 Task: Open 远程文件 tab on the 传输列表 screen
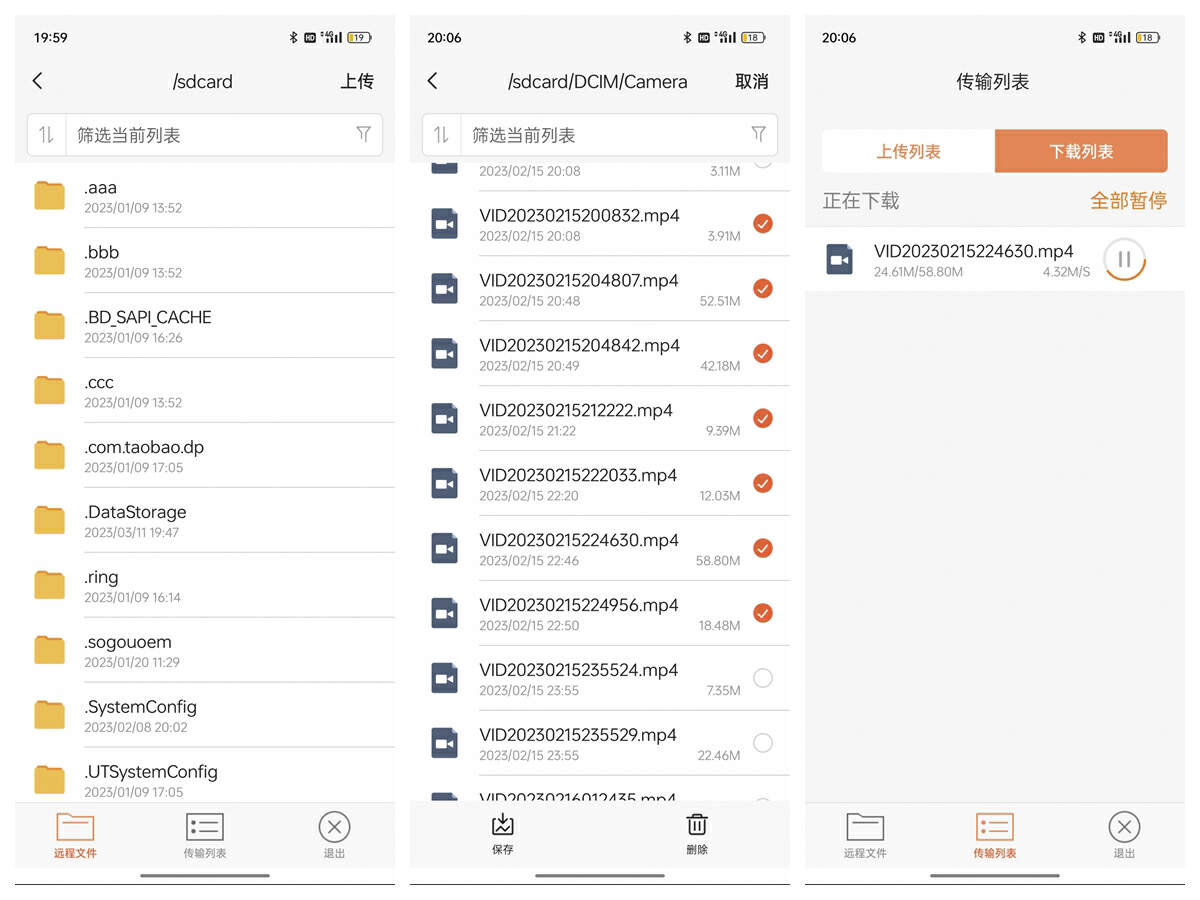pos(865,836)
